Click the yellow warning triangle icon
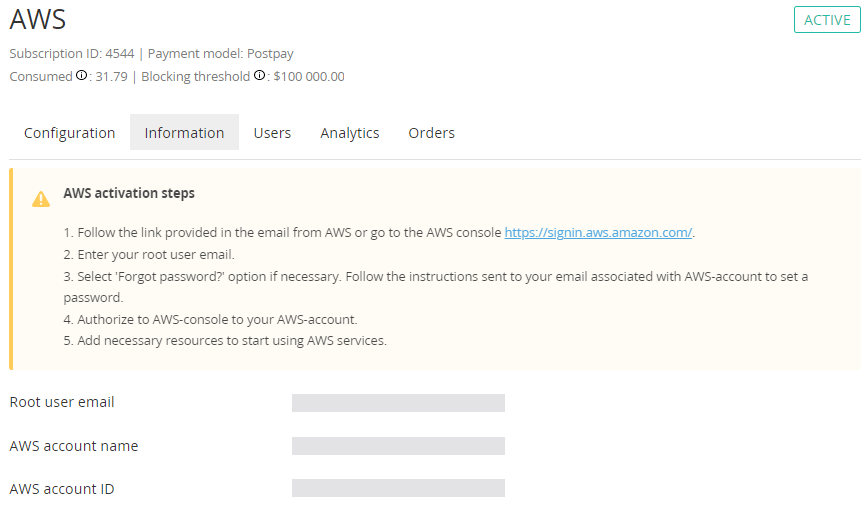This screenshot has width=867, height=509. (41, 199)
